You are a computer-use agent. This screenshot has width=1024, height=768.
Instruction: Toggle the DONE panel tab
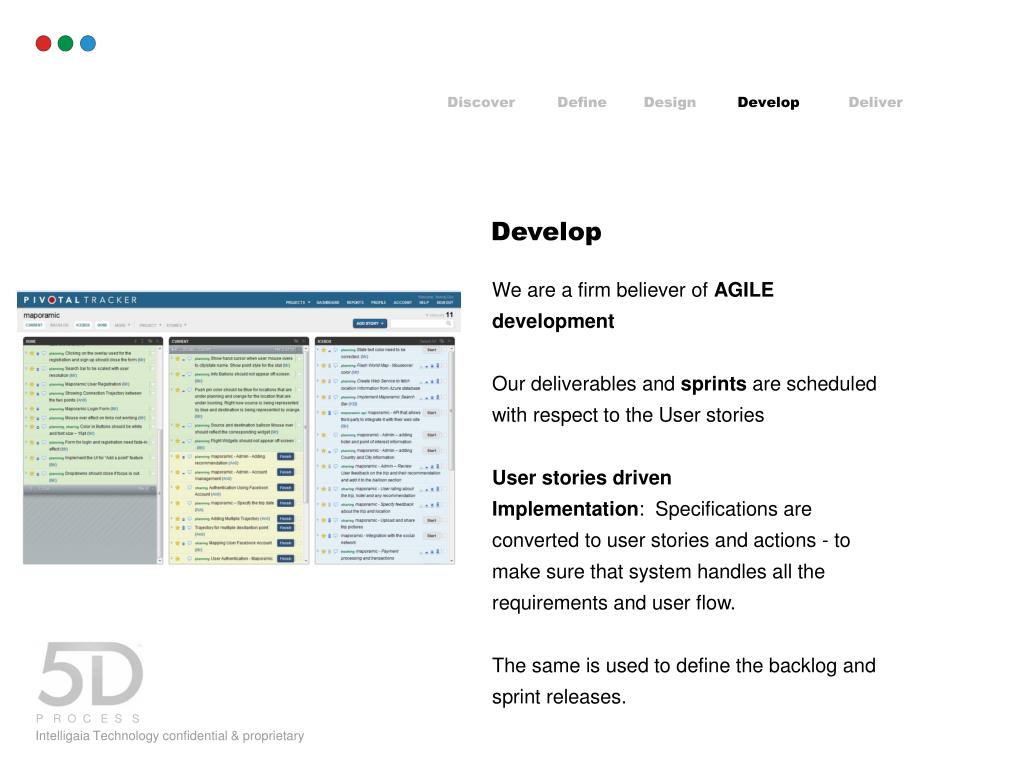point(102,325)
